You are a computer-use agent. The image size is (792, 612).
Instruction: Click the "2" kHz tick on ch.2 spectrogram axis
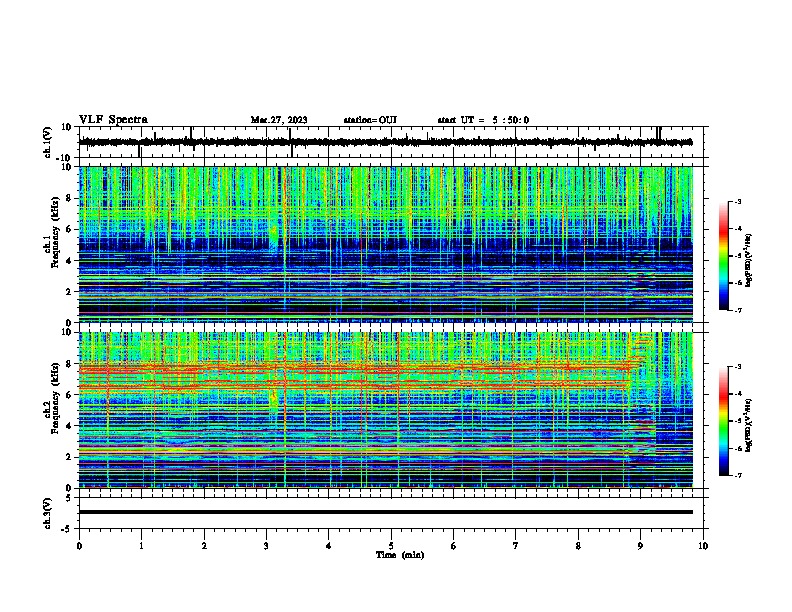[x=69, y=457]
